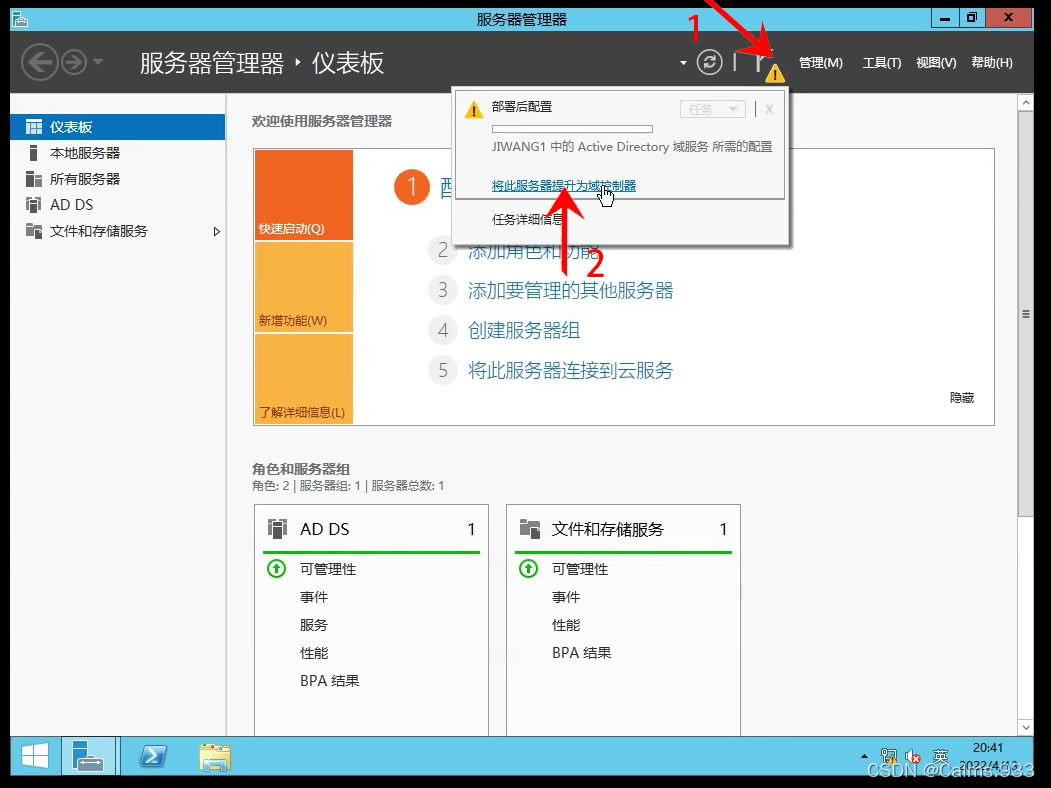Viewport: 1051px width, 788px height.
Task: Click the back navigation arrow
Action: click(x=39, y=62)
